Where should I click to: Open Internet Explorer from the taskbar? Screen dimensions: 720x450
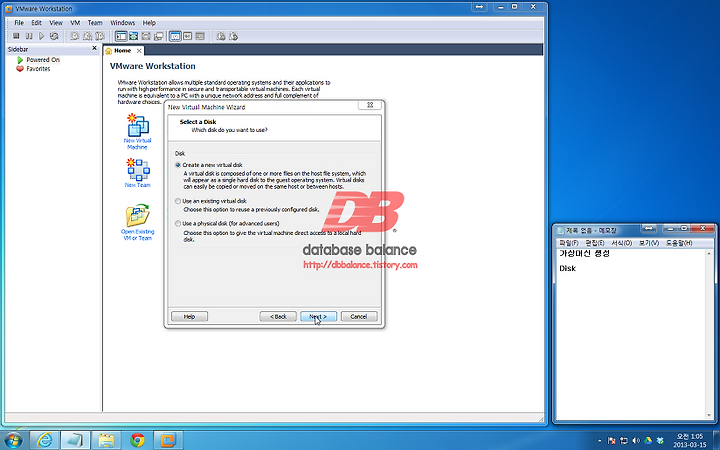[x=45, y=440]
